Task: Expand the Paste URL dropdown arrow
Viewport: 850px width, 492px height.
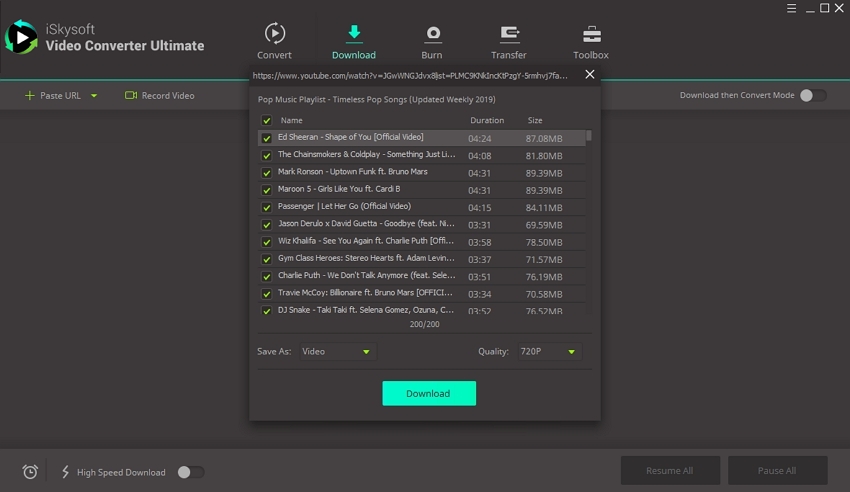Action: pos(94,96)
